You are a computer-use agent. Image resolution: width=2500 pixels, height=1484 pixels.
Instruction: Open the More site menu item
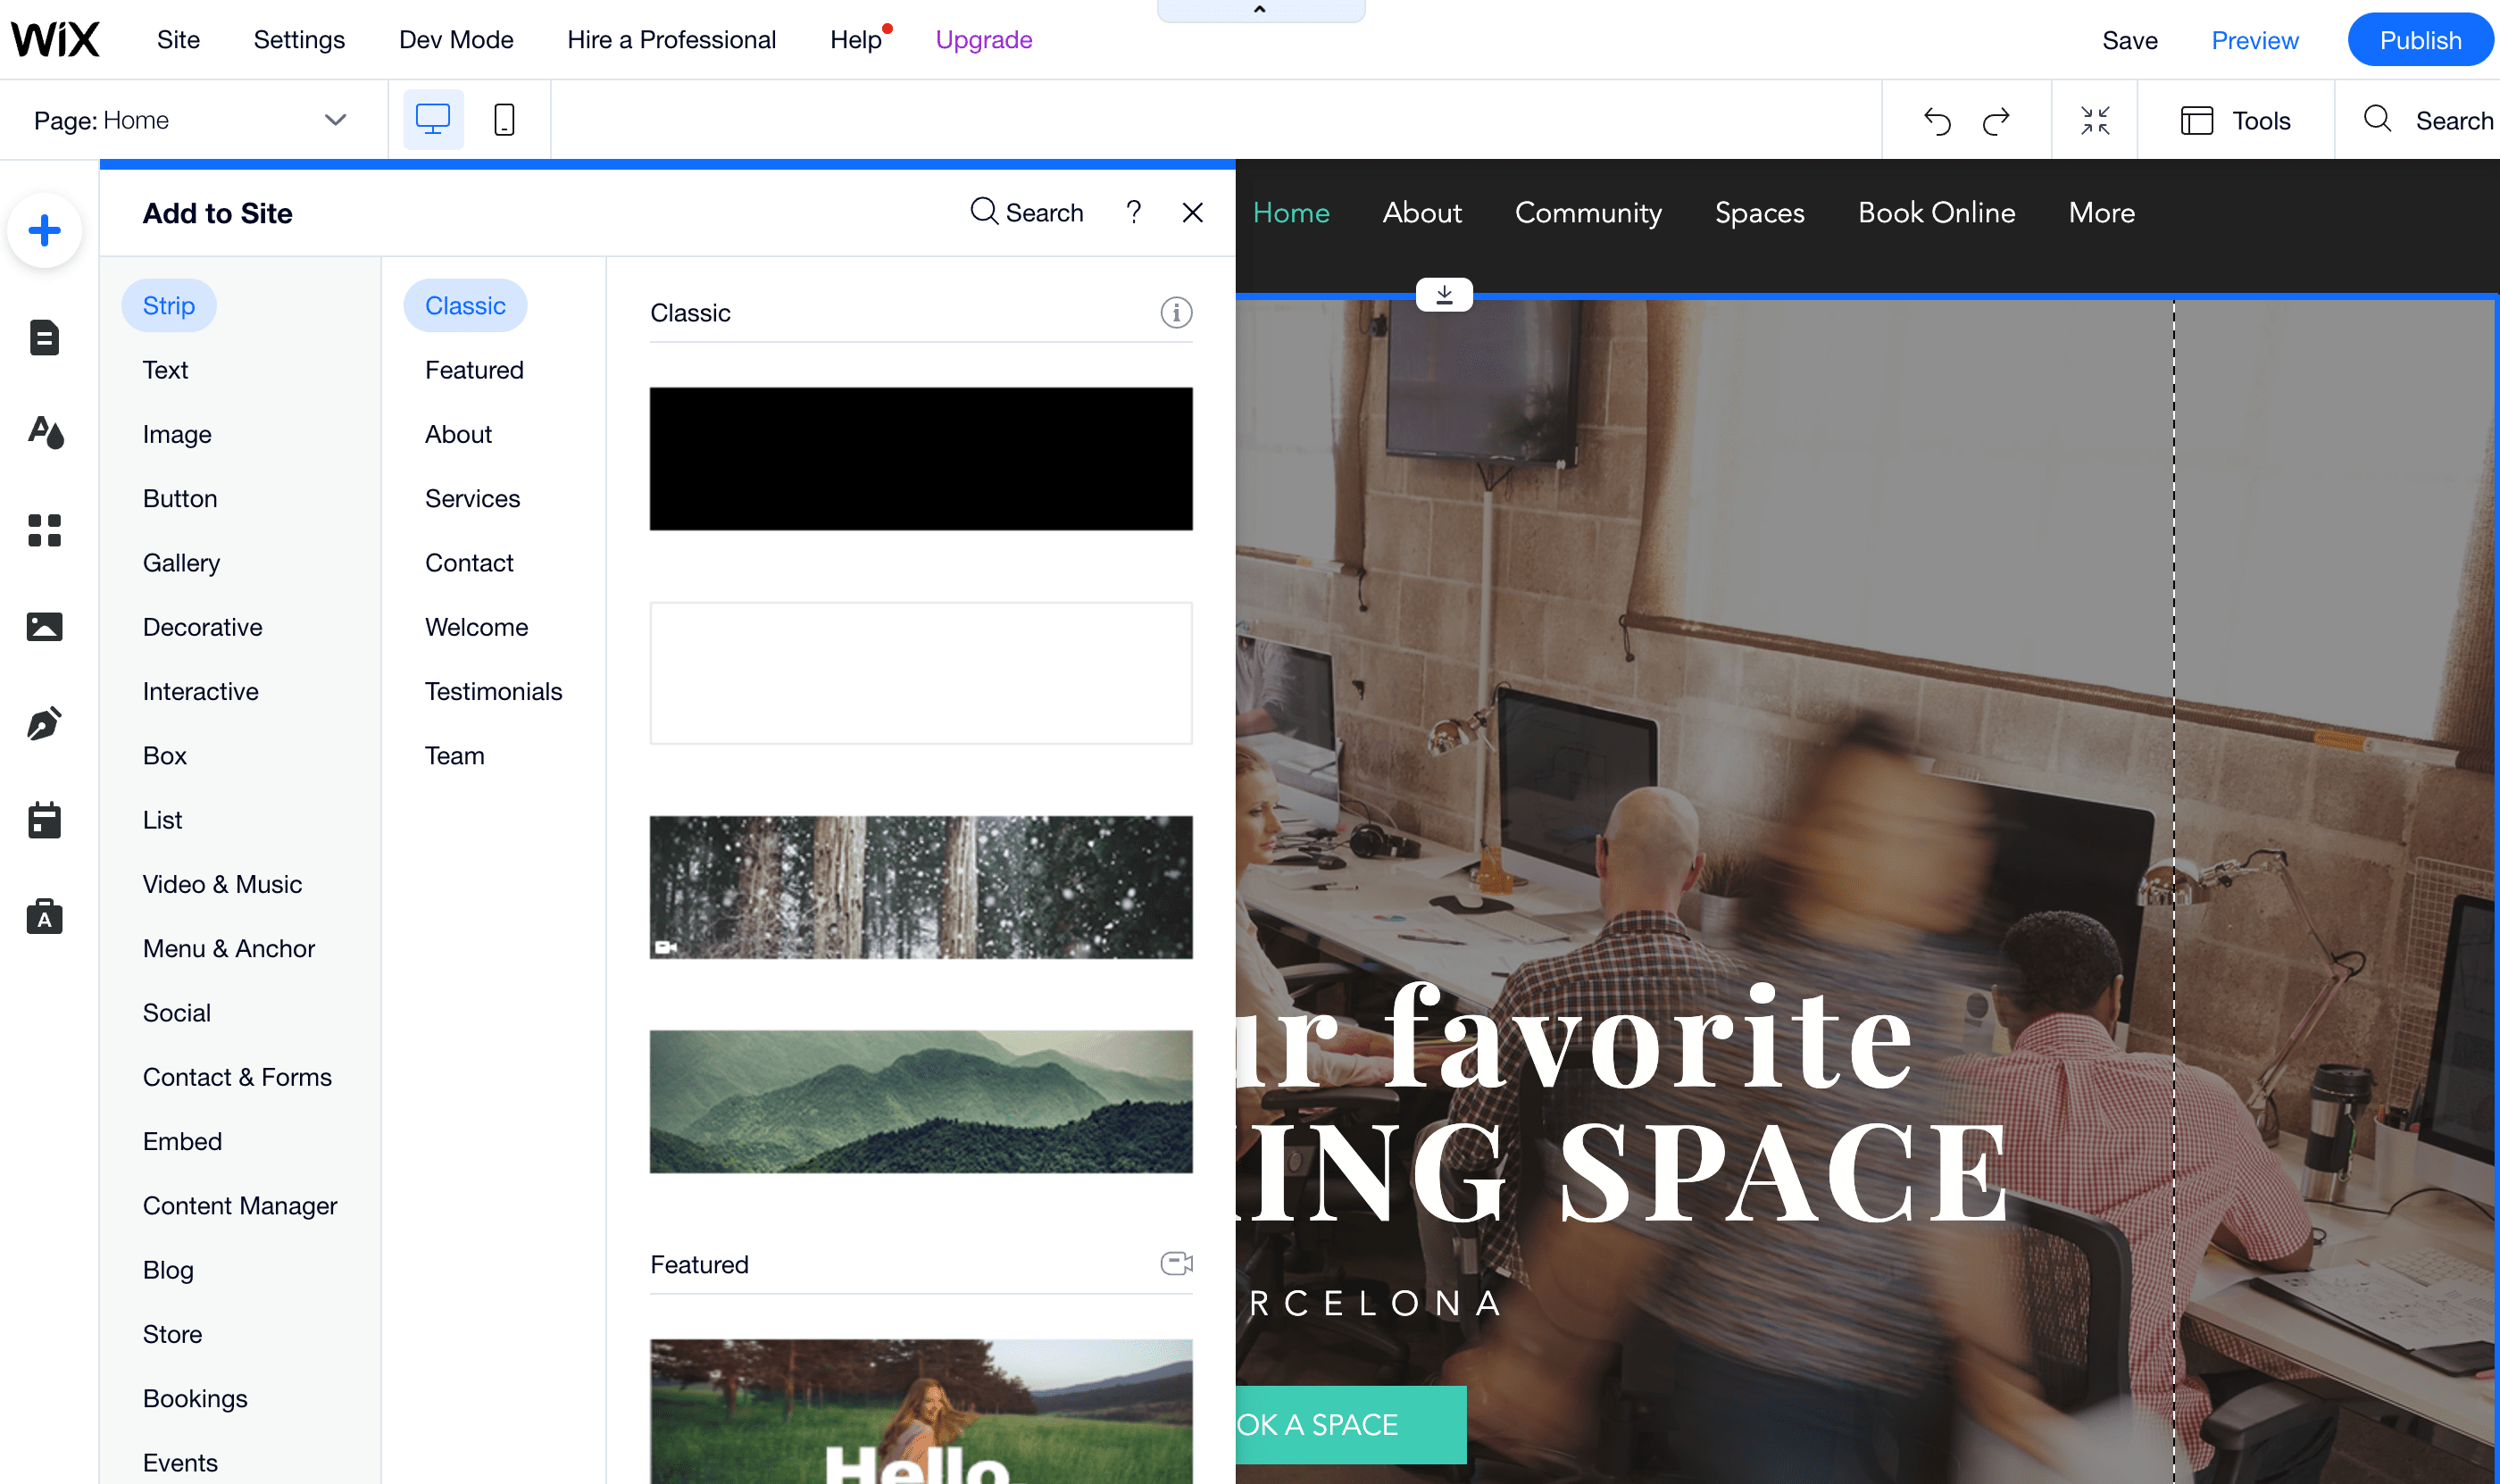point(2101,212)
